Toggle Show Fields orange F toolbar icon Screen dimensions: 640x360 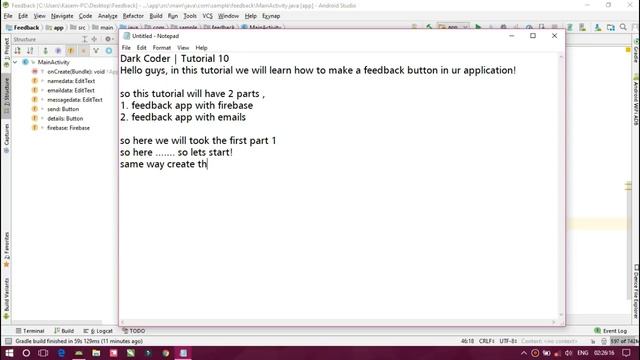pyautogui.click(x=71, y=51)
